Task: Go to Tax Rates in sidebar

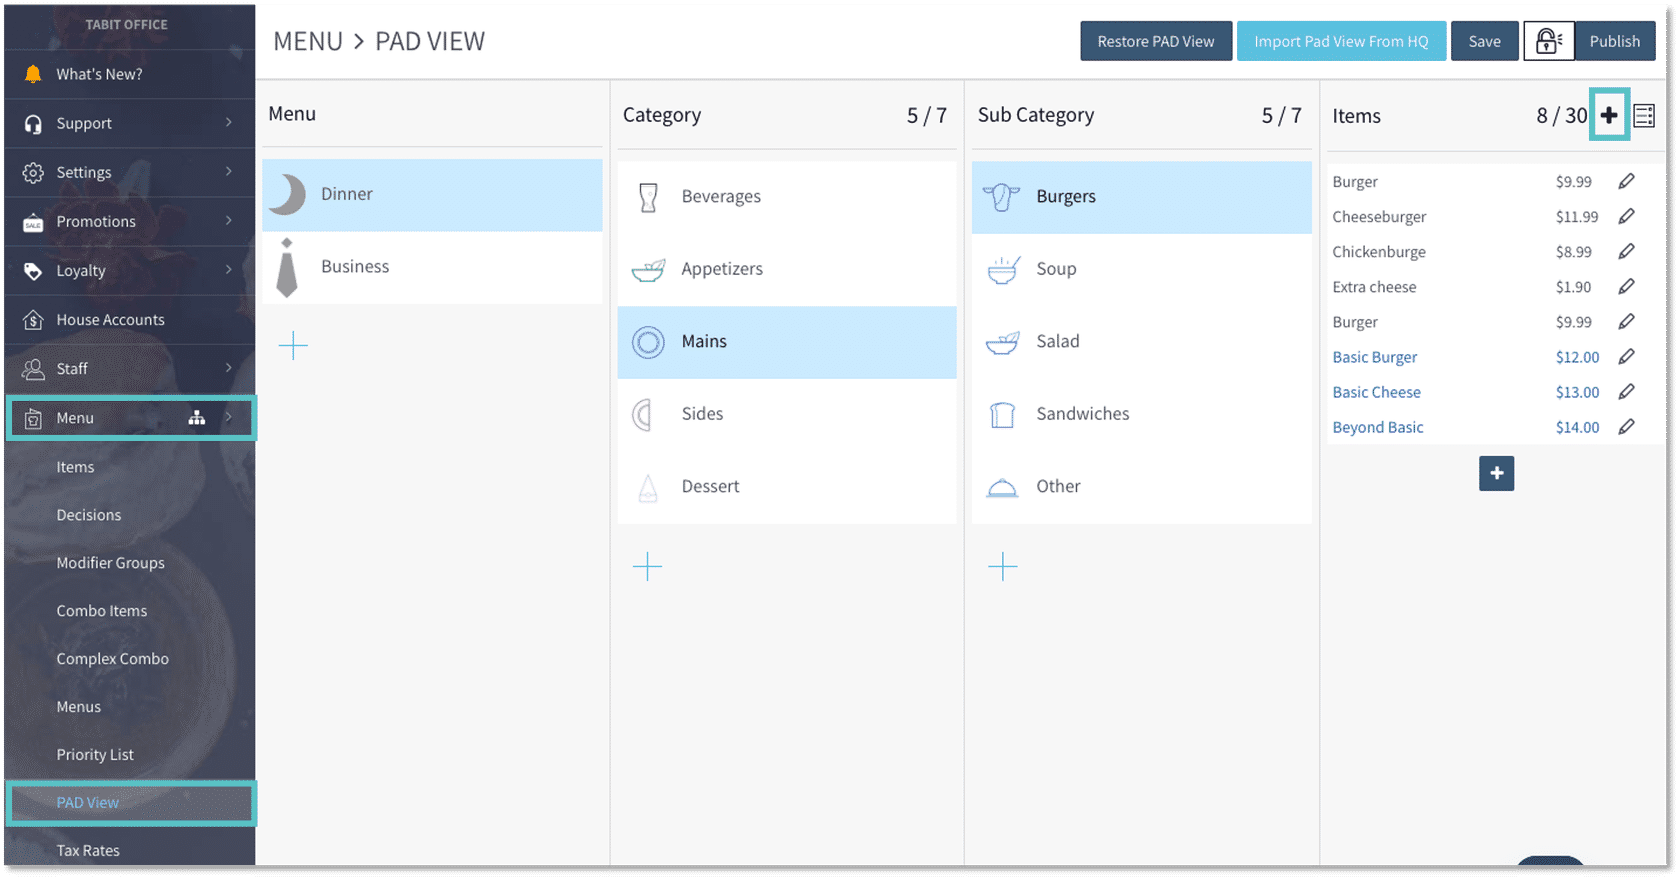Action: [x=88, y=850]
